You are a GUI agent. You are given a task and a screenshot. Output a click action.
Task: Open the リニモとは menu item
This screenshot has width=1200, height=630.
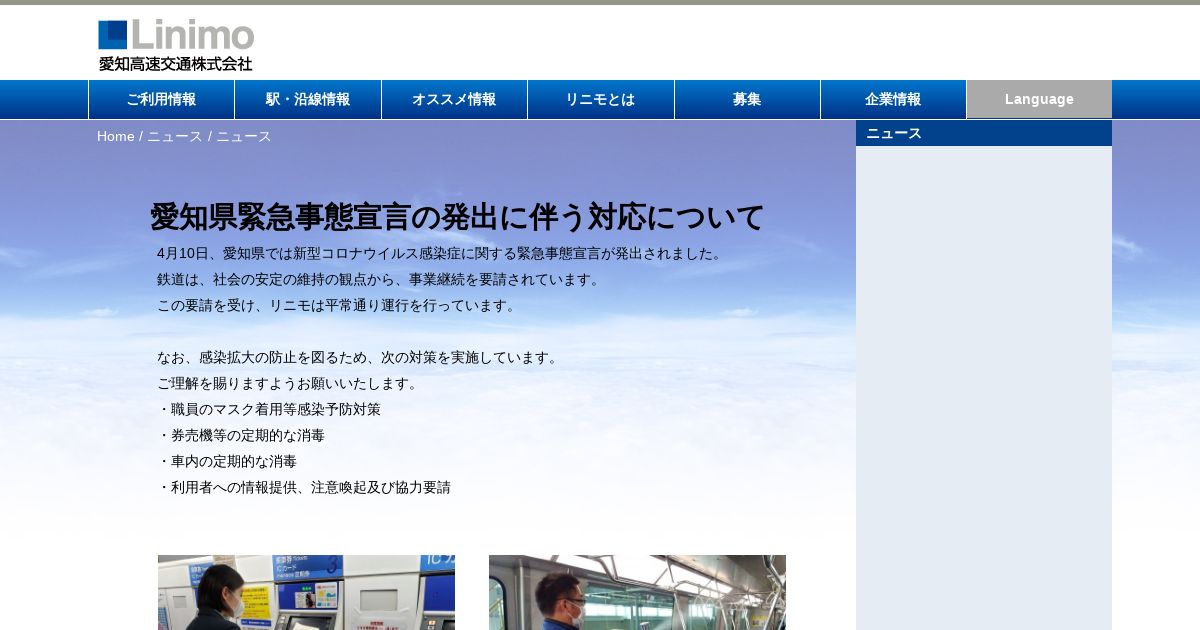[601, 99]
